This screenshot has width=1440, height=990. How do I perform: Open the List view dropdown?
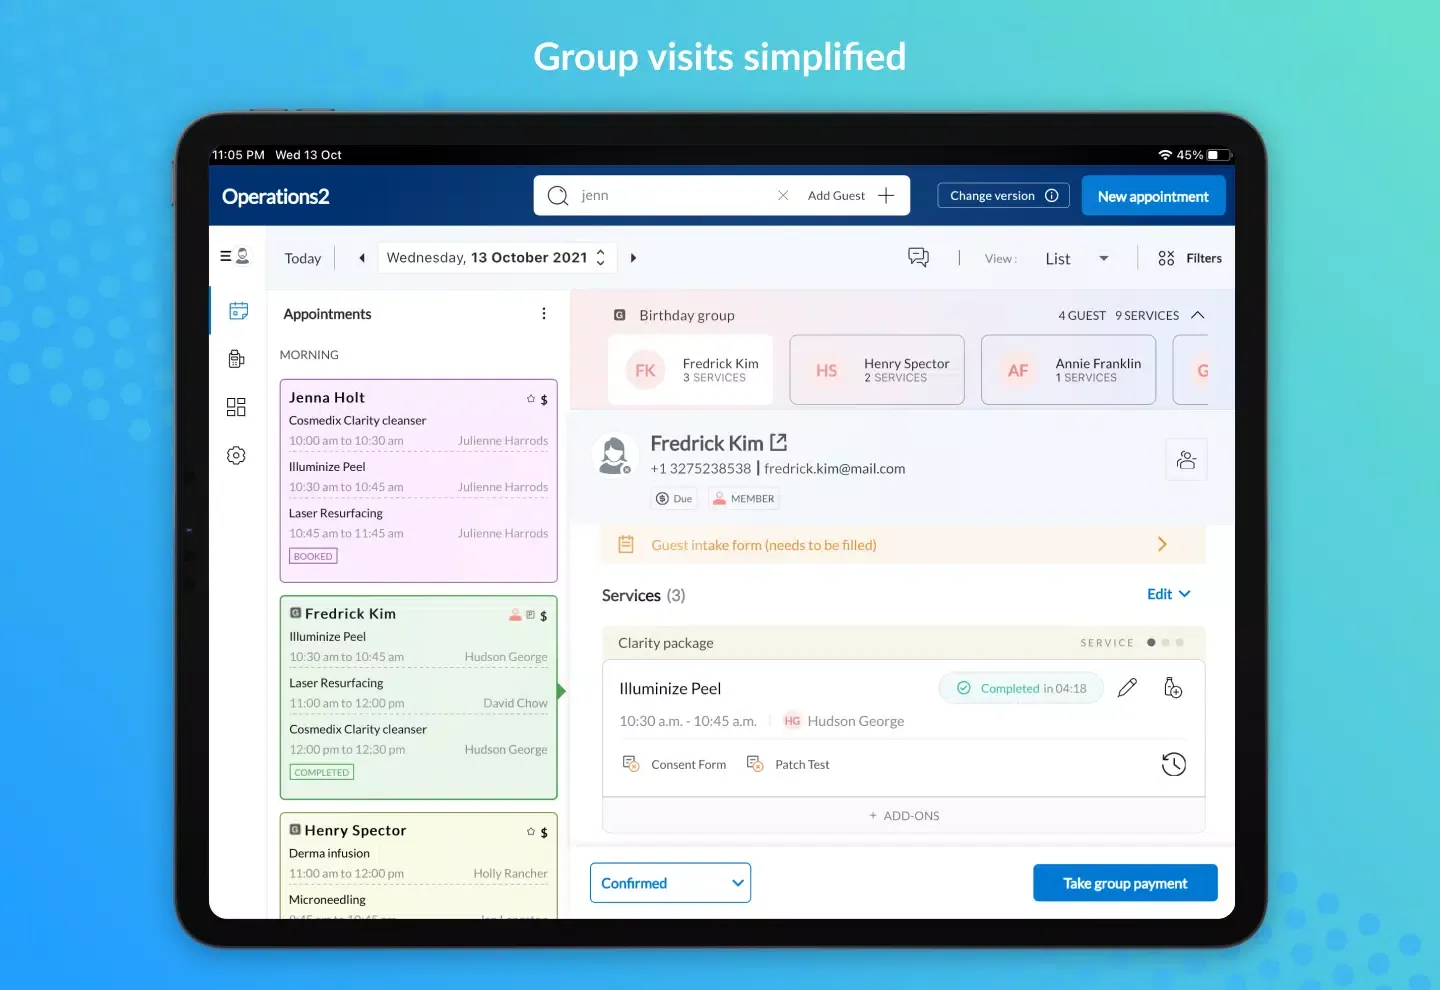1076,259
